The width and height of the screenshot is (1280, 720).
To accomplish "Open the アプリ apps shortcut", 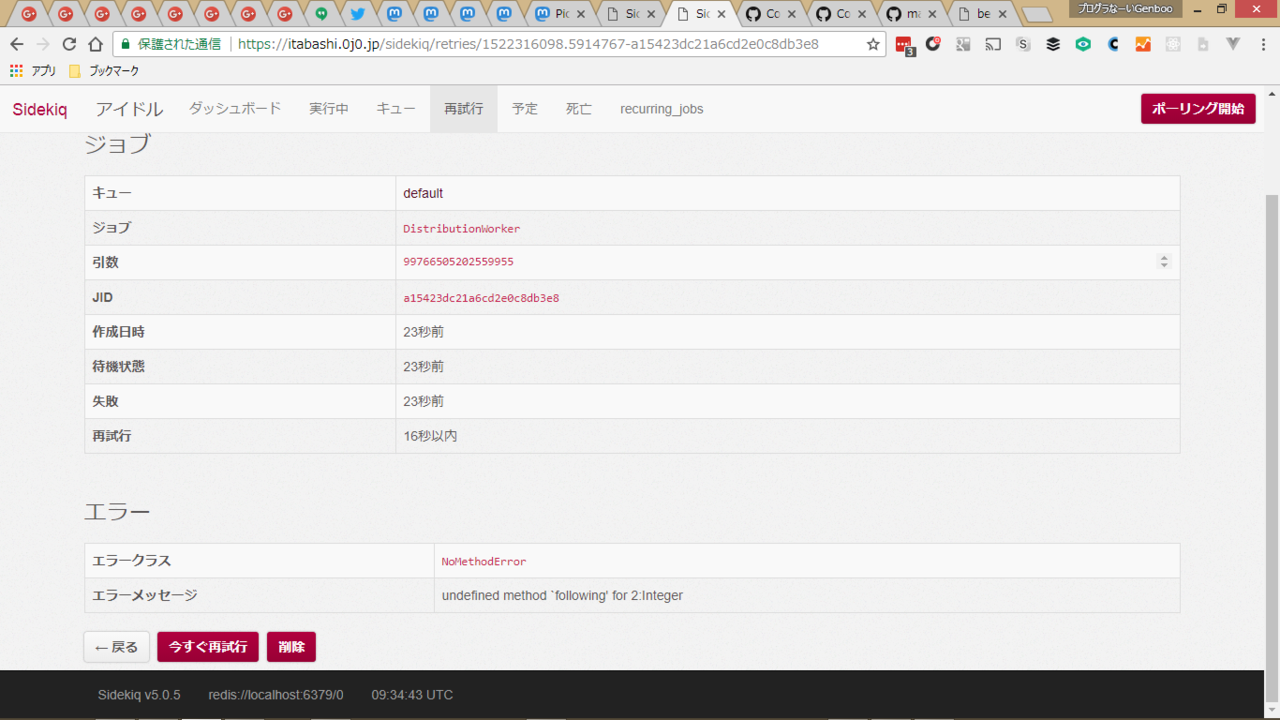I will click(33, 71).
